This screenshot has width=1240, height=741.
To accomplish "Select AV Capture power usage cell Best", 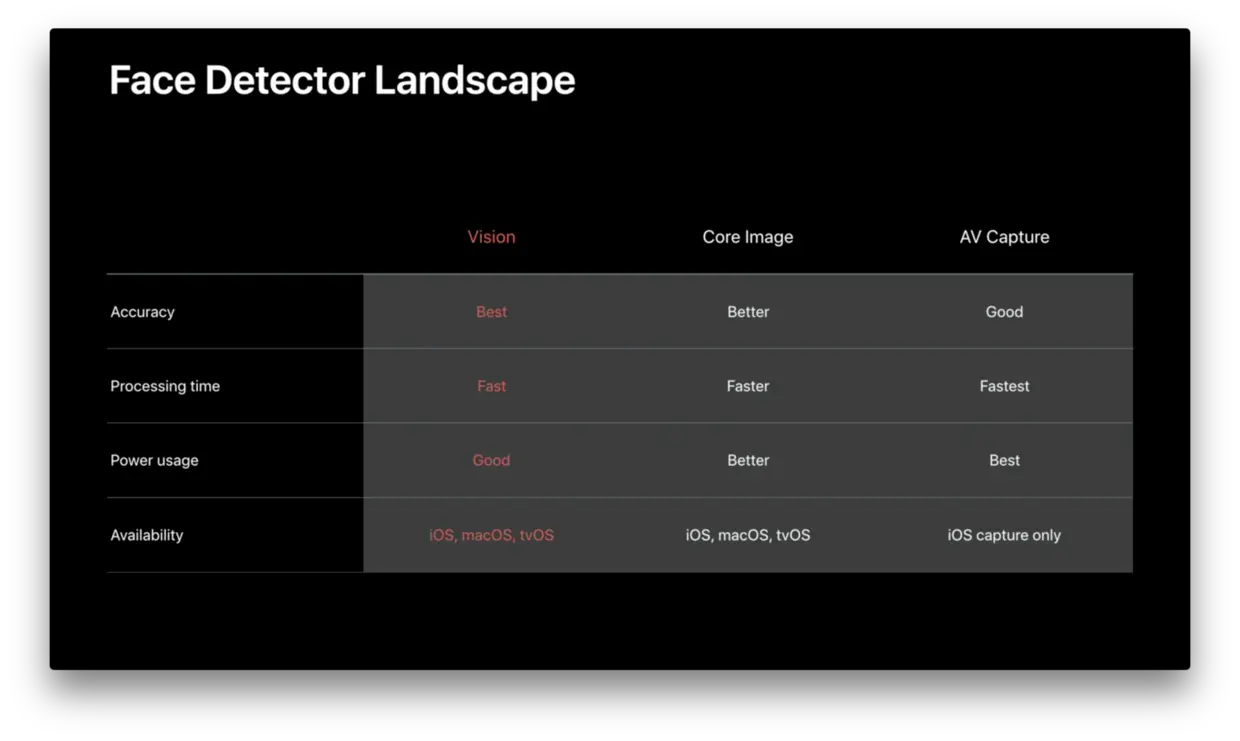I will [x=1005, y=460].
